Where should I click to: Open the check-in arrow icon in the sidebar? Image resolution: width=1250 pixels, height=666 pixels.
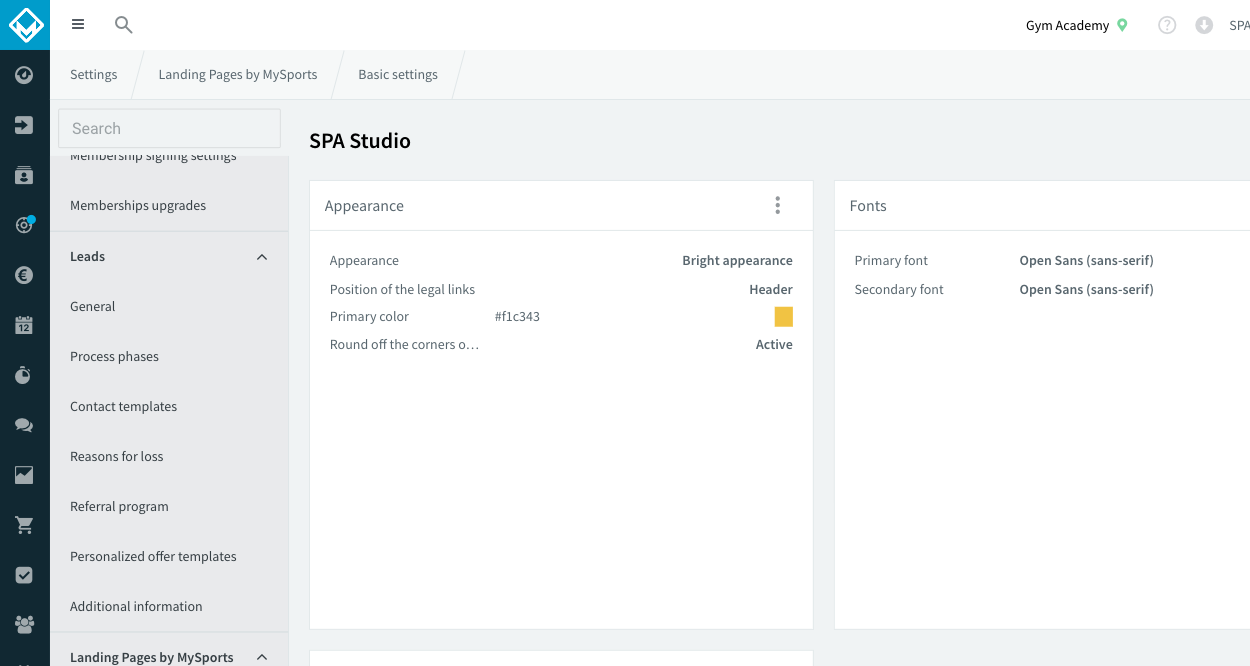point(25,125)
